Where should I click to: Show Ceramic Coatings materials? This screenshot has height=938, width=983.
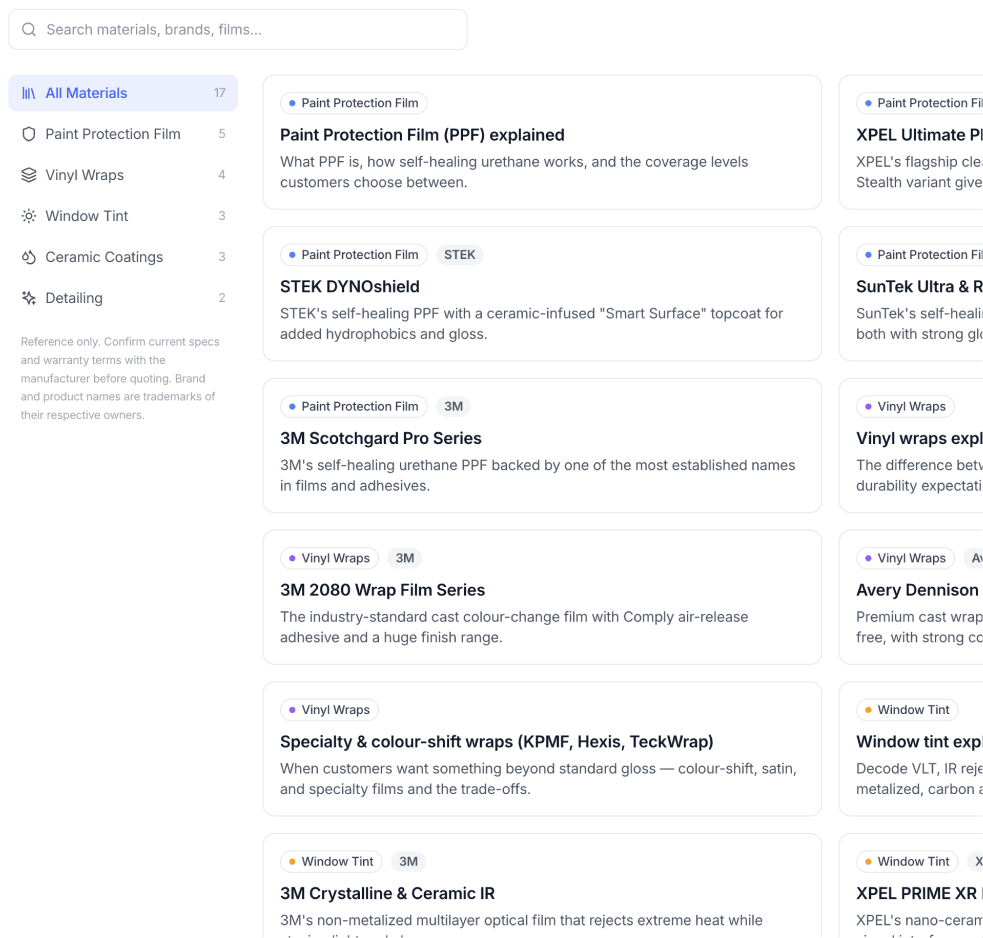click(x=123, y=257)
